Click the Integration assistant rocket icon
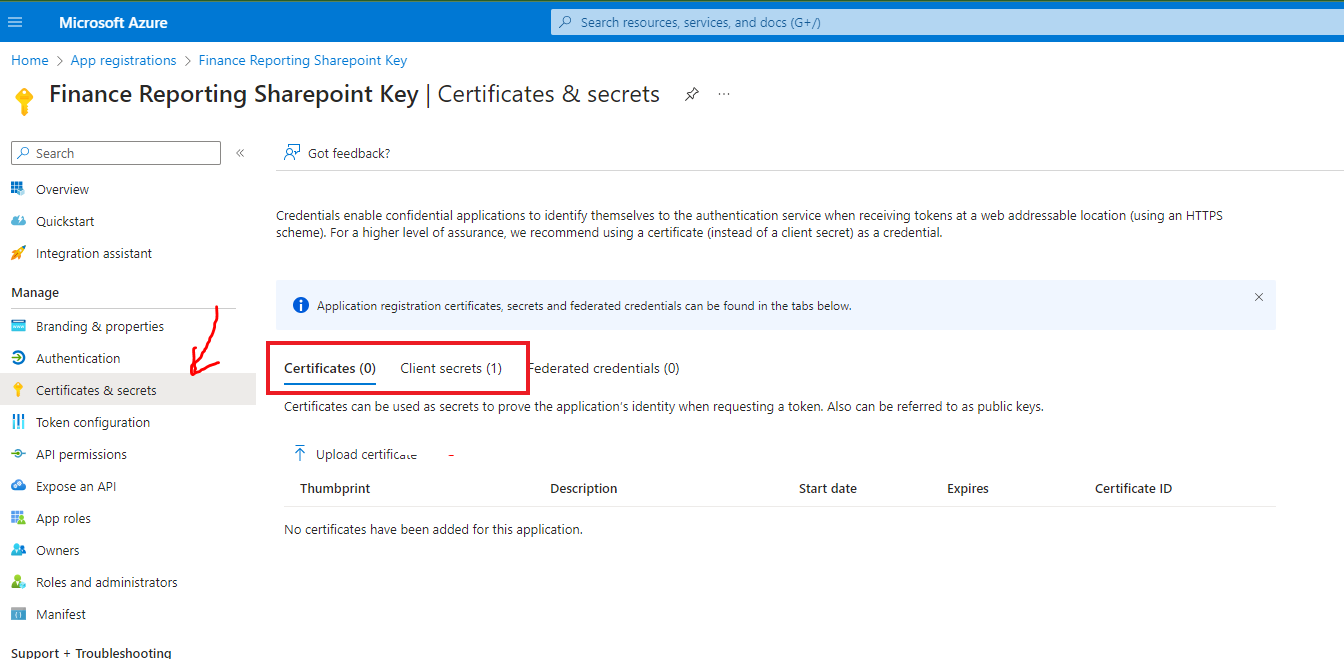 [18, 253]
